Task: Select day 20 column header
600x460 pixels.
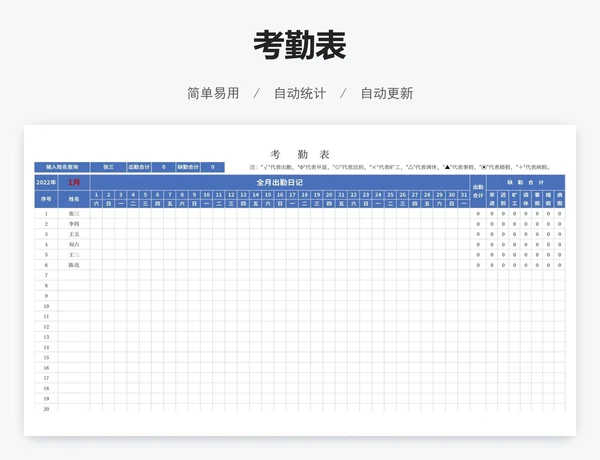Action: coord(329,195)
